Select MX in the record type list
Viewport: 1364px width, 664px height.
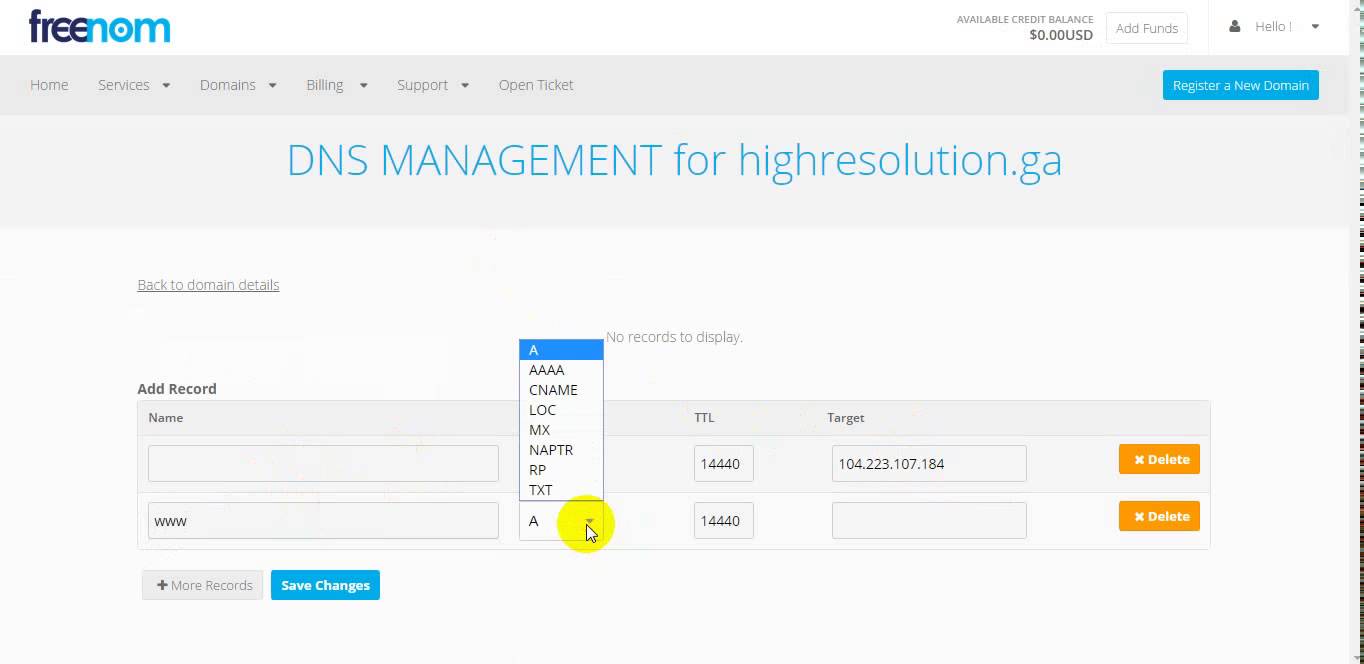[561, 430]
